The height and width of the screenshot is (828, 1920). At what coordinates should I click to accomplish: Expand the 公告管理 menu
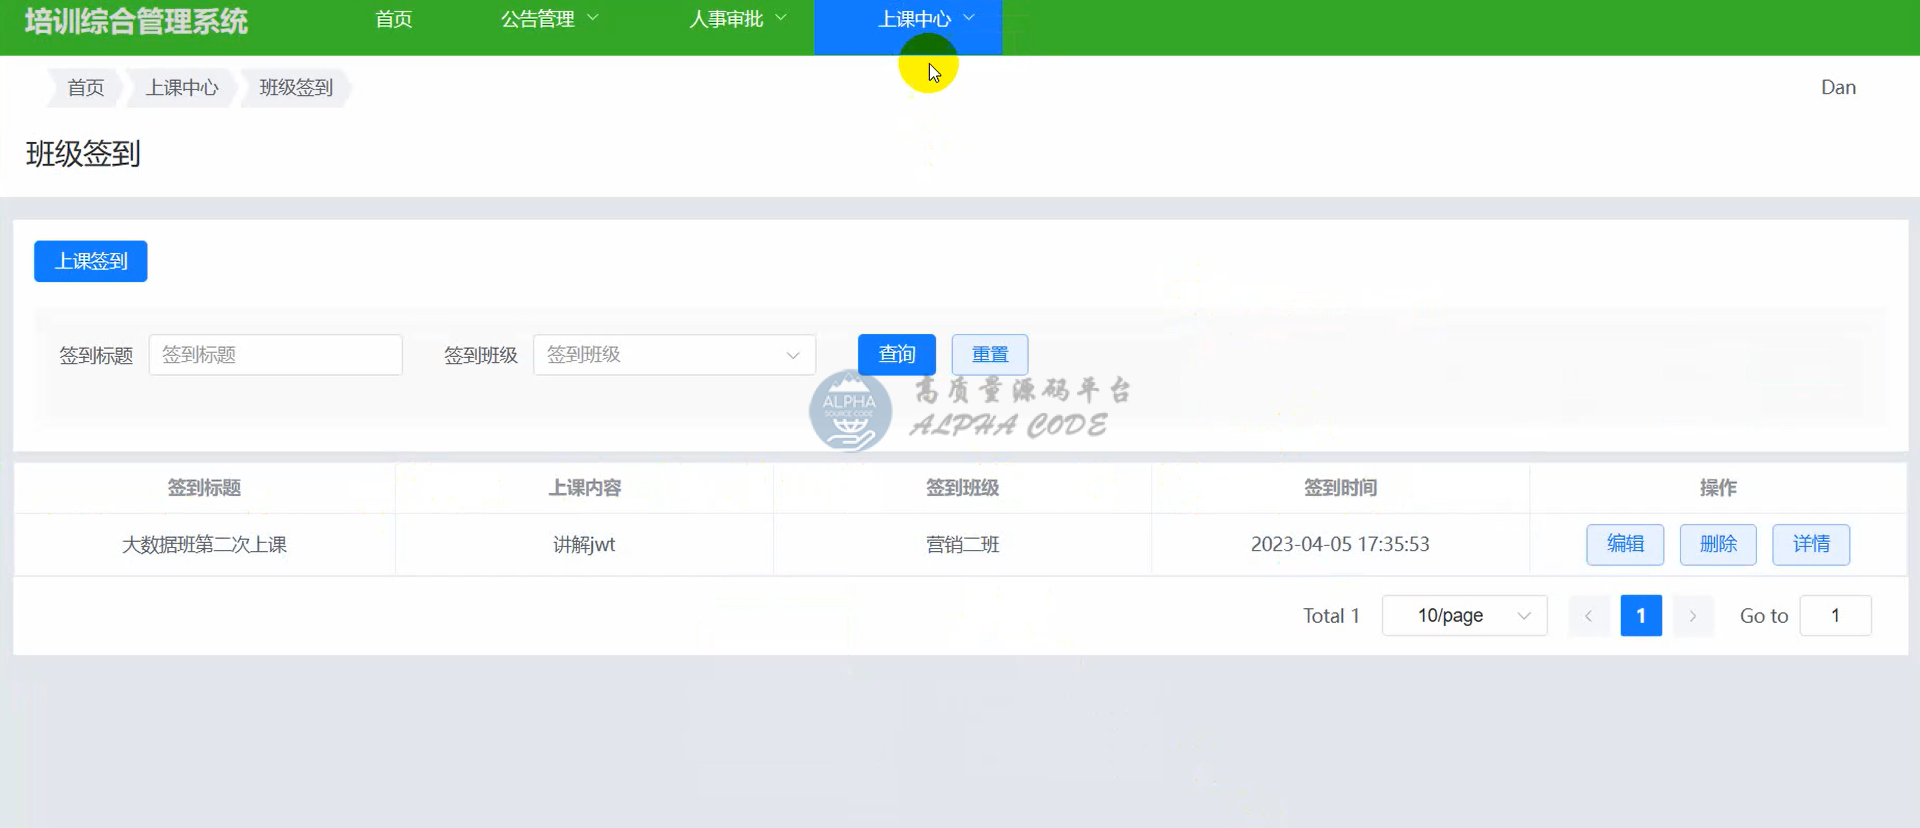pos(549,19)
